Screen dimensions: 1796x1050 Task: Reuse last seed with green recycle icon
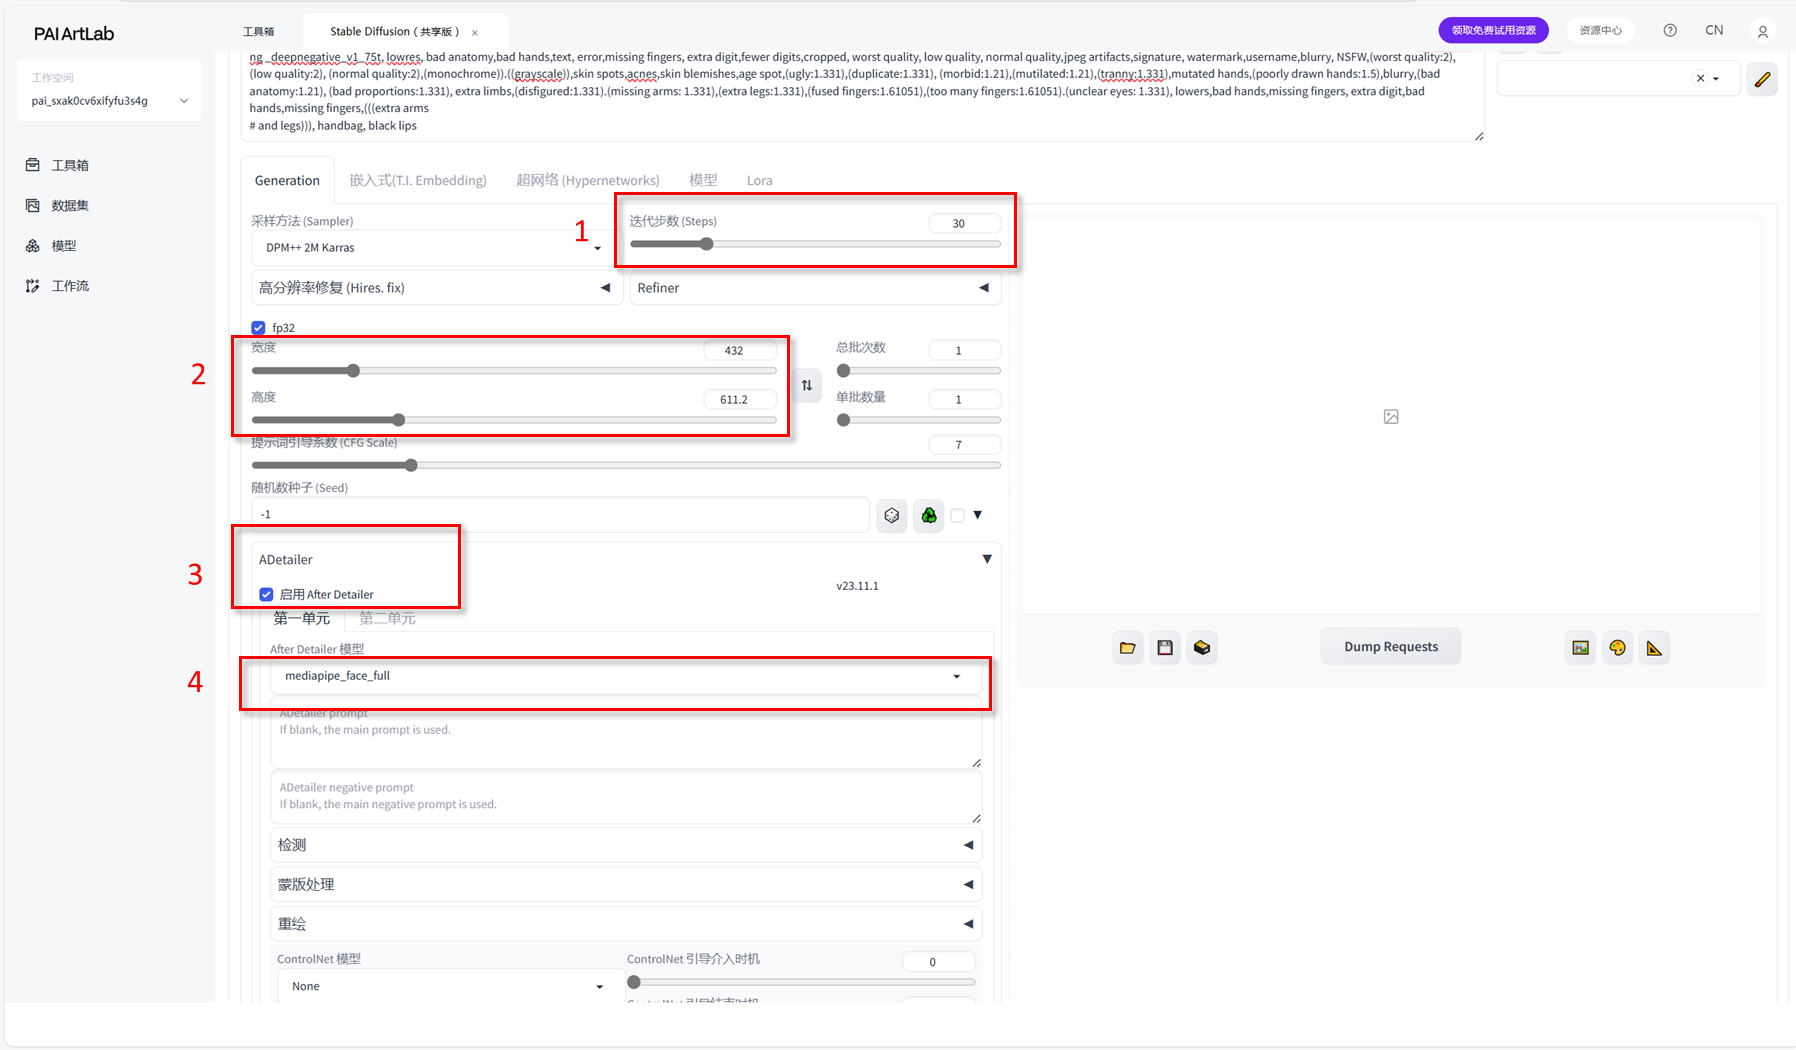coord(929,515)
